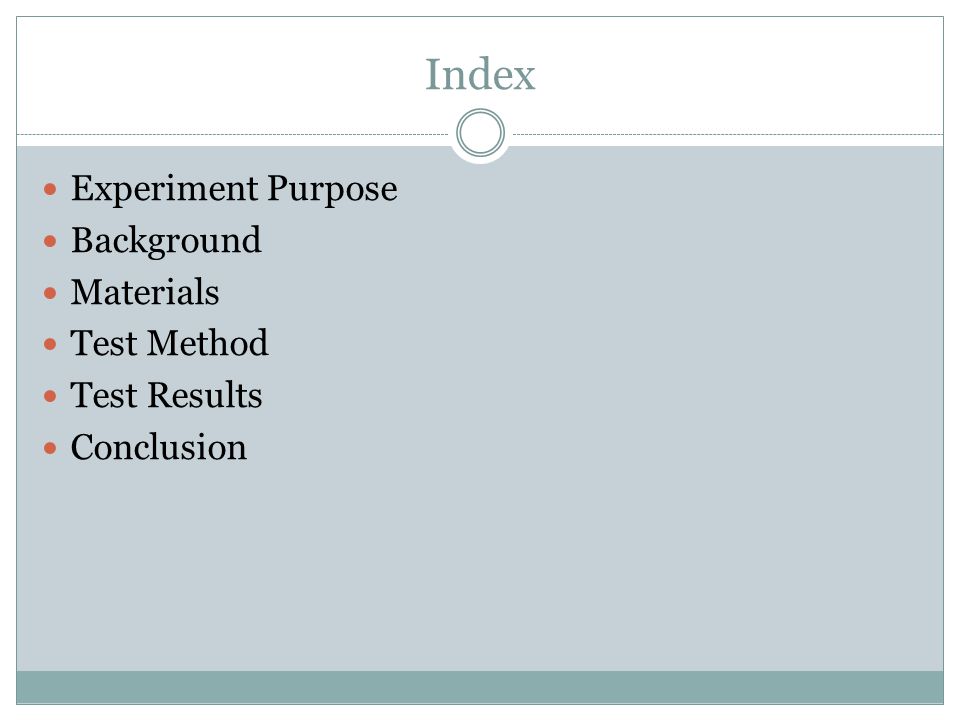Image resolution: width=960 pixels, height=720 pixels.
Task: Click the Conclusion bullet text
Action: [159, 447]
